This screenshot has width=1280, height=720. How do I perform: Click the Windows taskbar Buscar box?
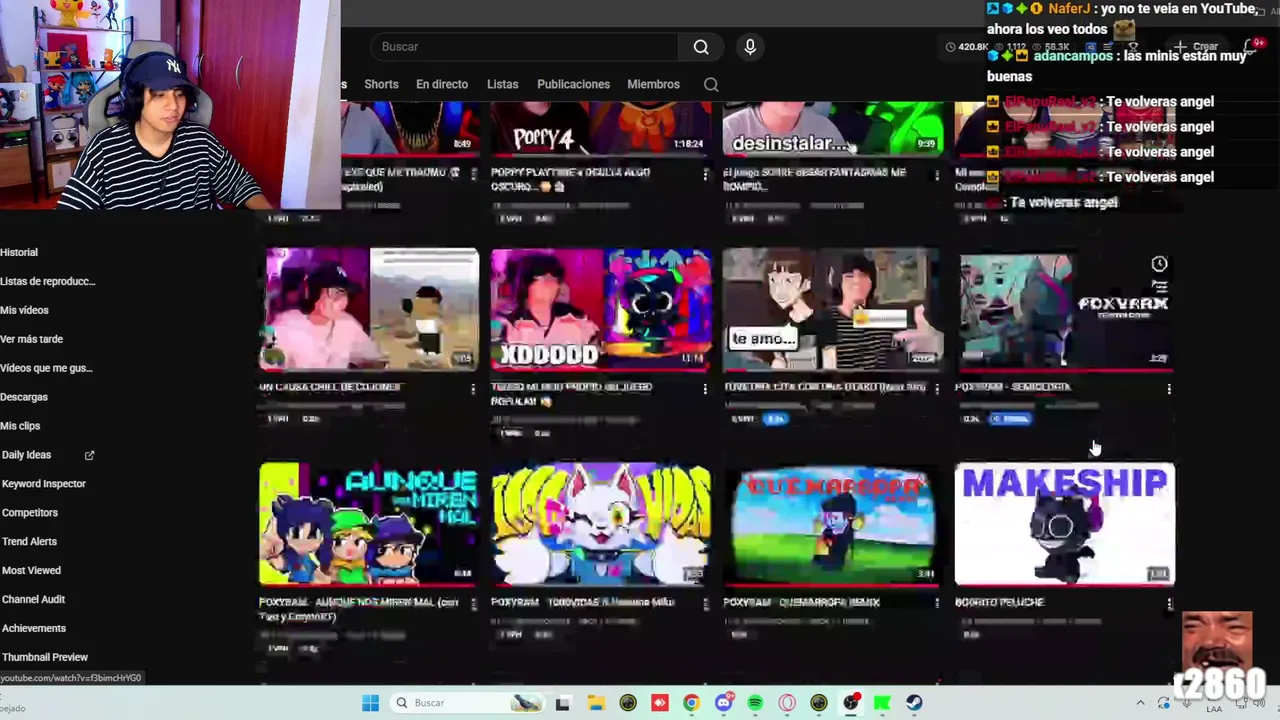click(x=467, y=703)
